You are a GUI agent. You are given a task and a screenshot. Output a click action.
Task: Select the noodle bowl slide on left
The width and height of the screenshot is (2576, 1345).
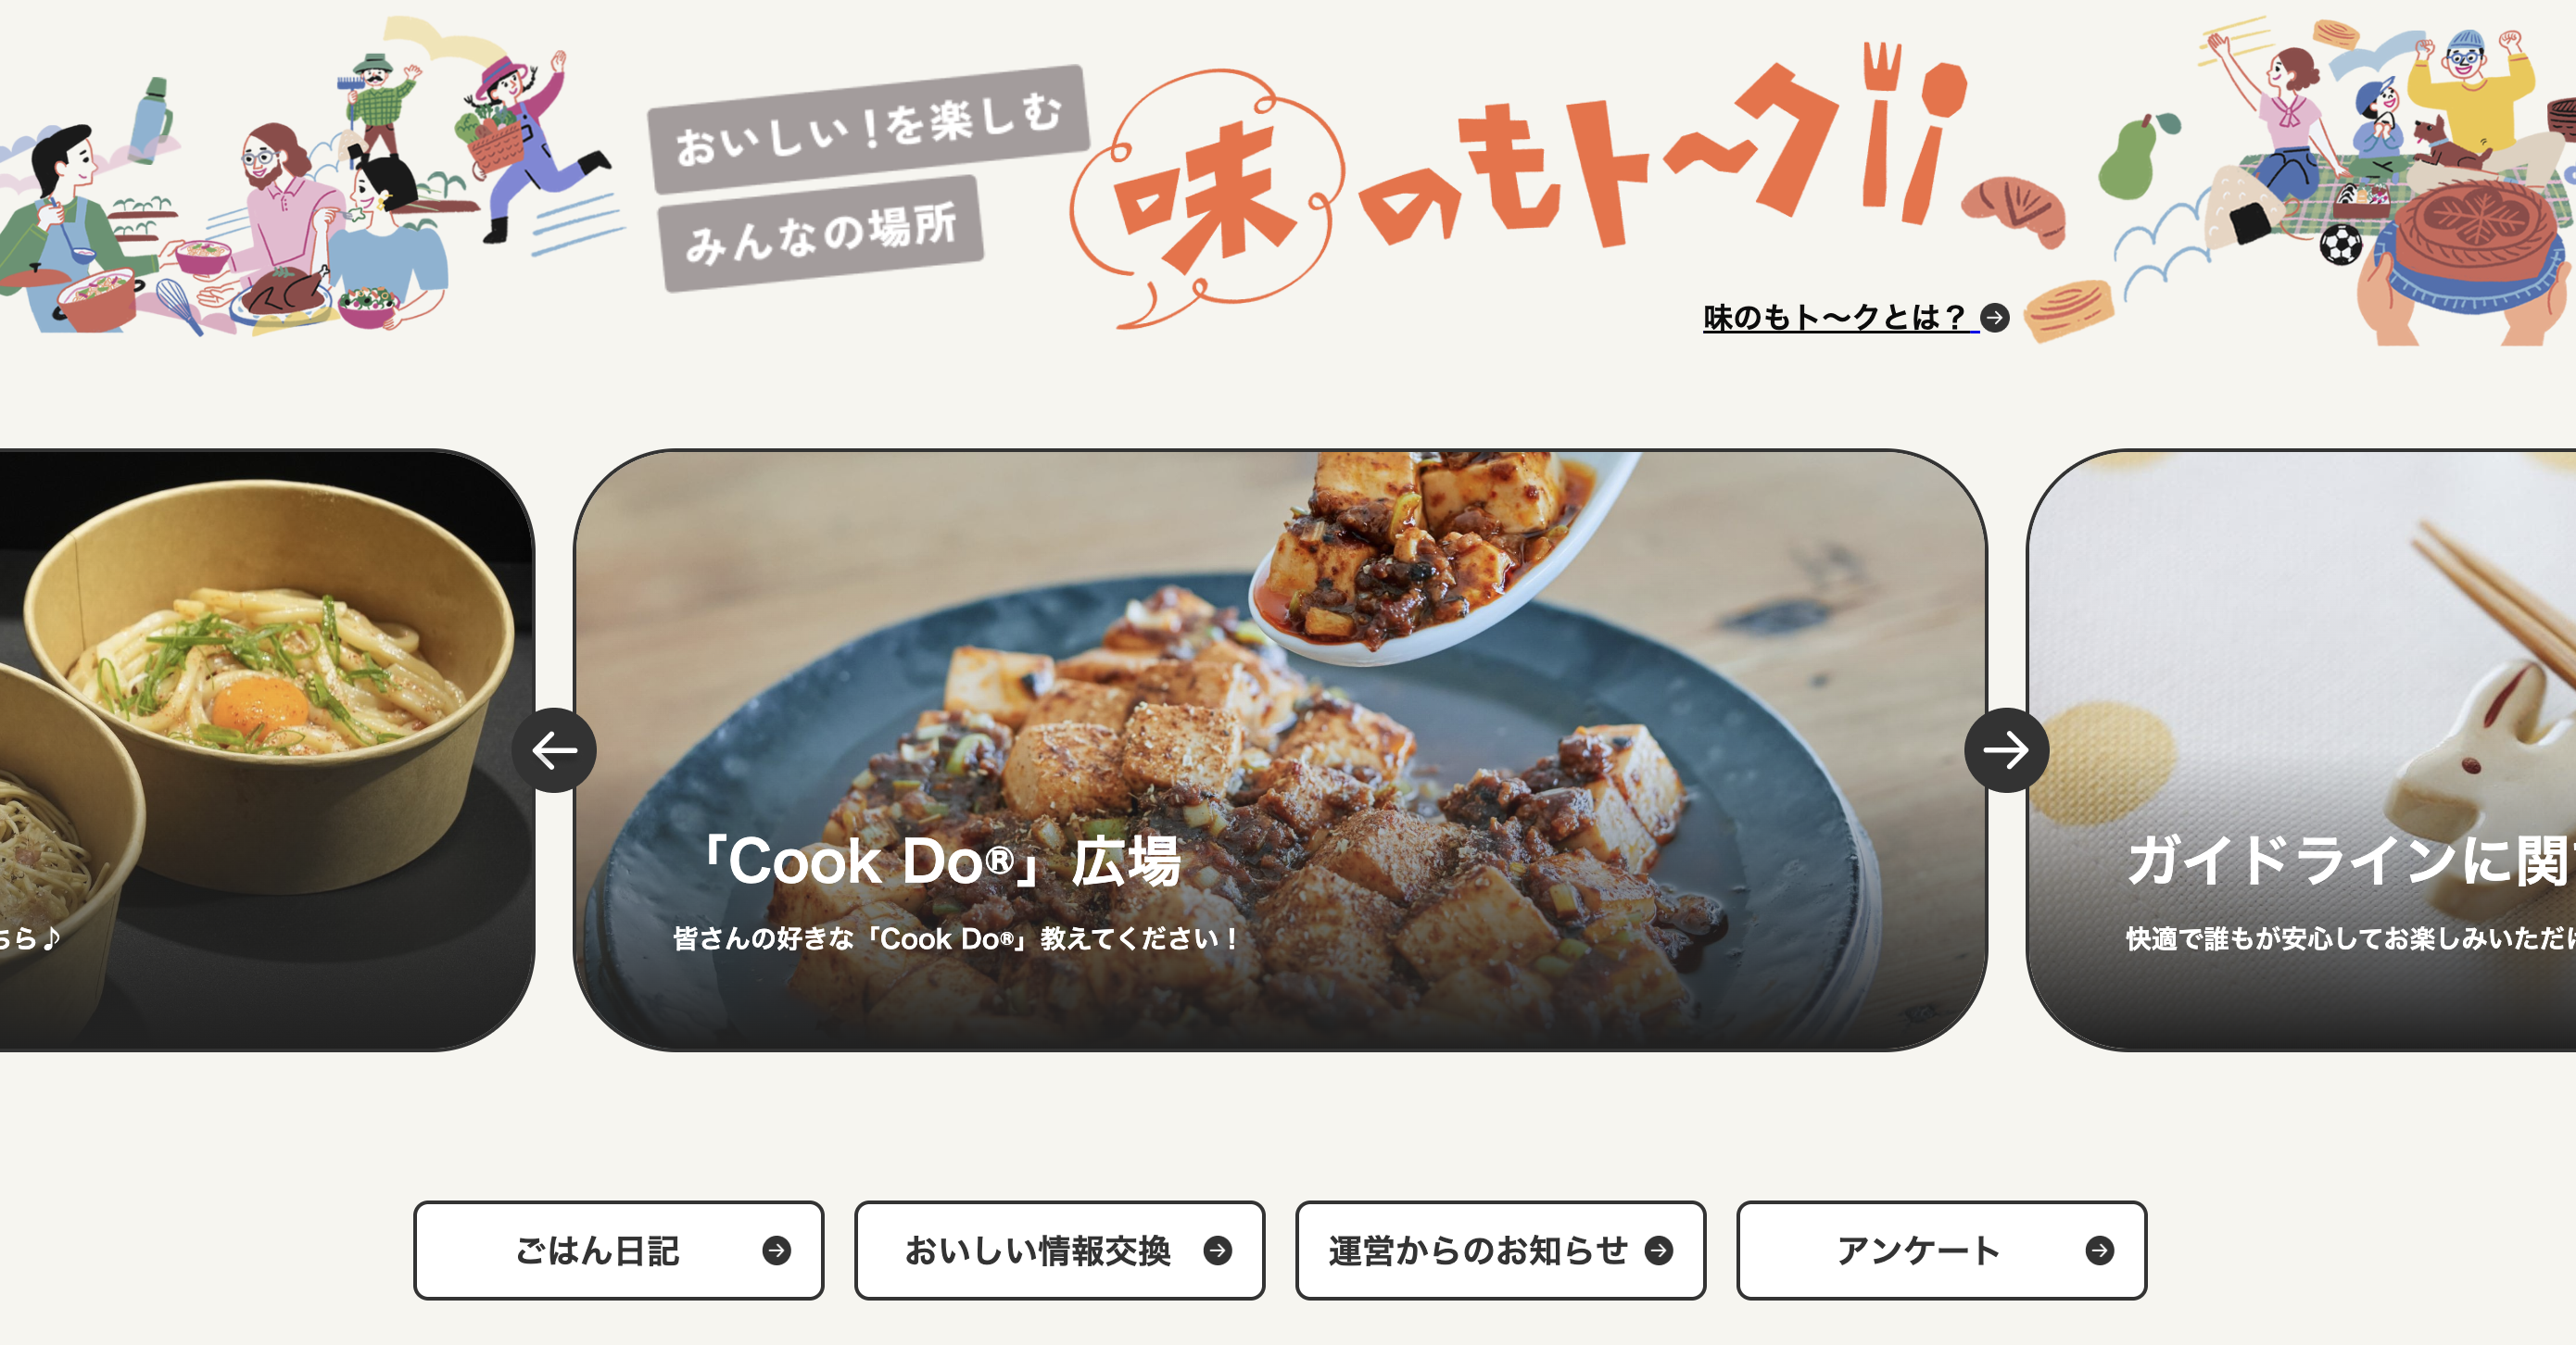[x=266, y=750]
